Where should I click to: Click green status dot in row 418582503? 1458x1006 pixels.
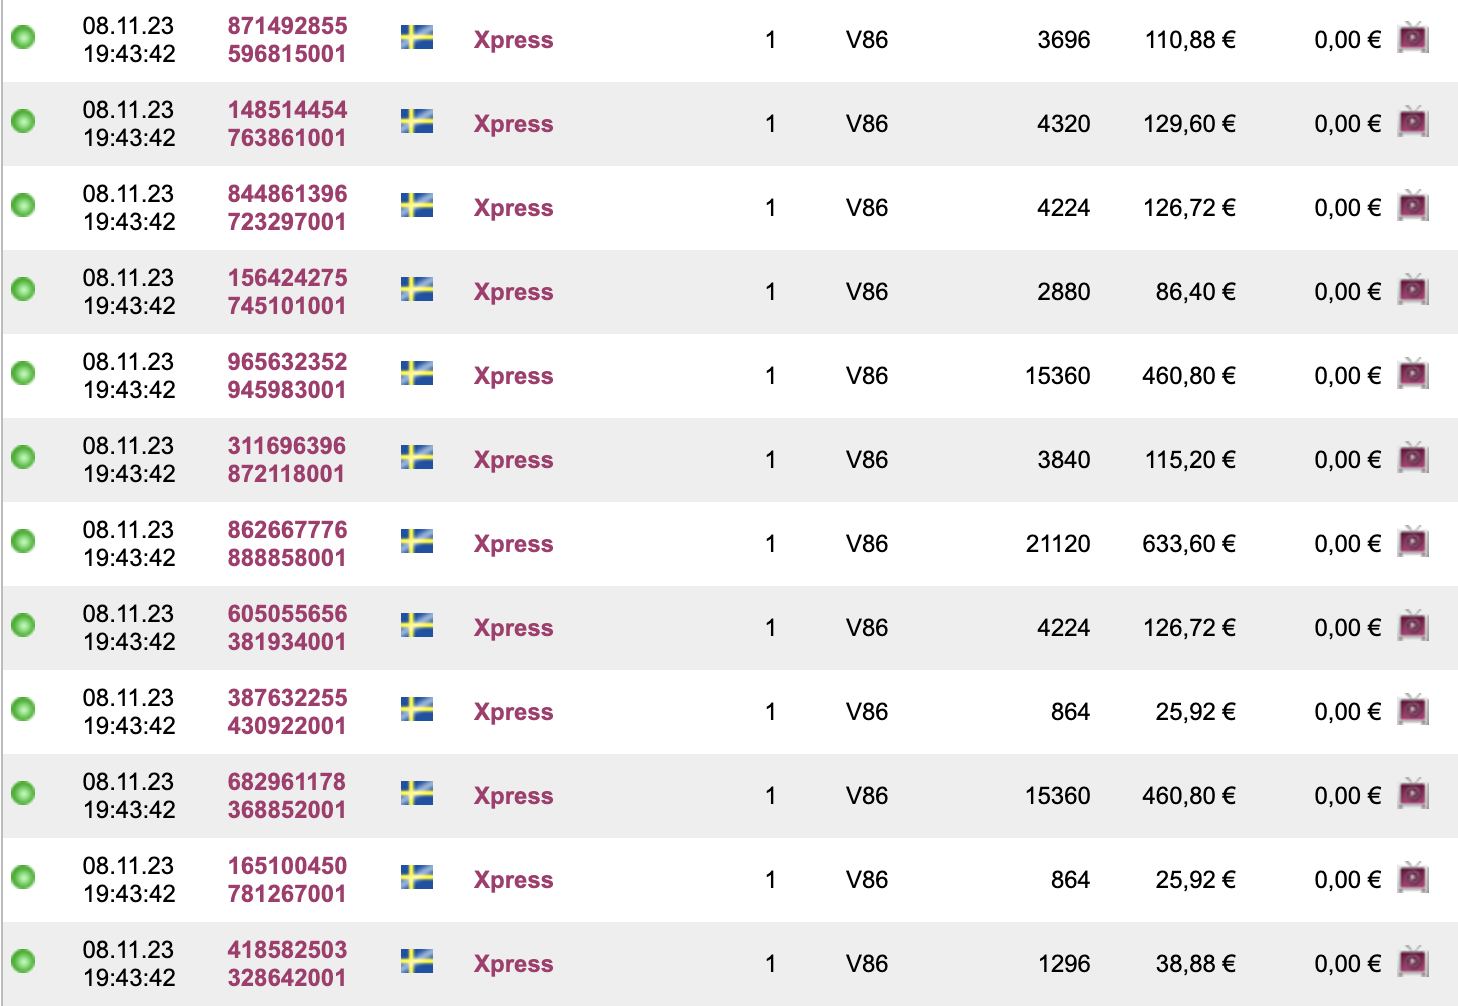(x=23, y=962)
